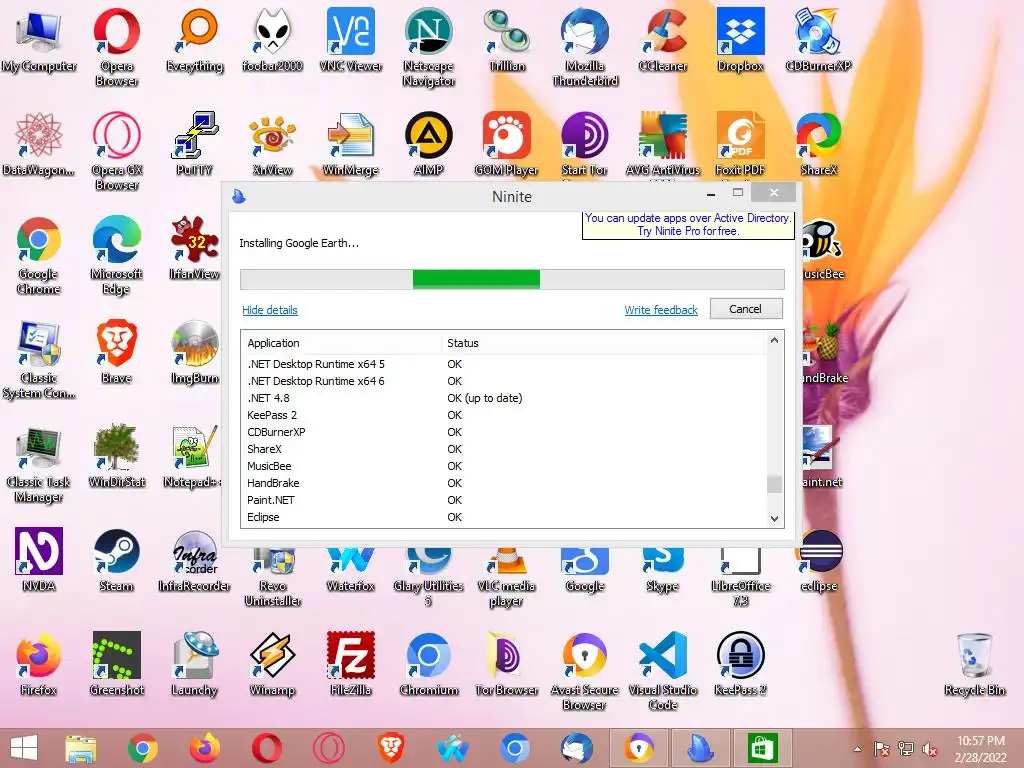Select the WinMerge desktop icon
The height and width of the screenshot is (768, 1024).
click(351, 144)
